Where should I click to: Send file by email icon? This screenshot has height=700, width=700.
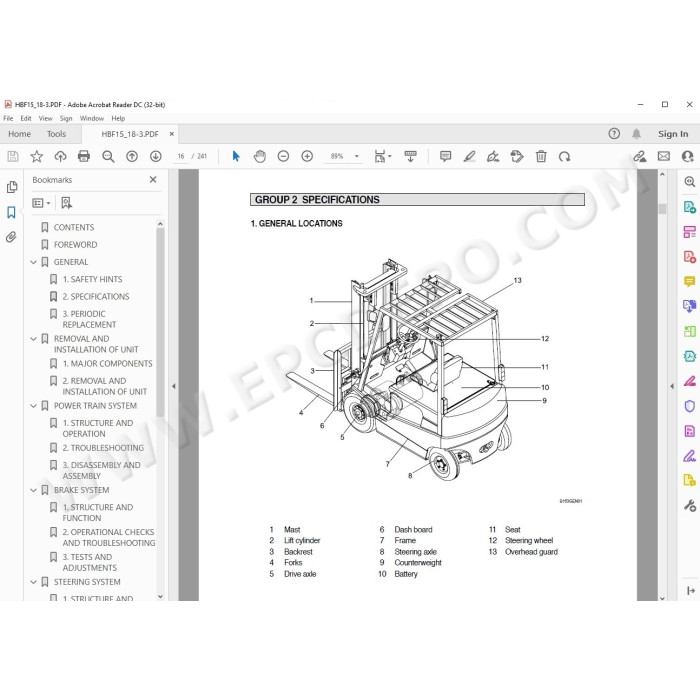point(664,156)
